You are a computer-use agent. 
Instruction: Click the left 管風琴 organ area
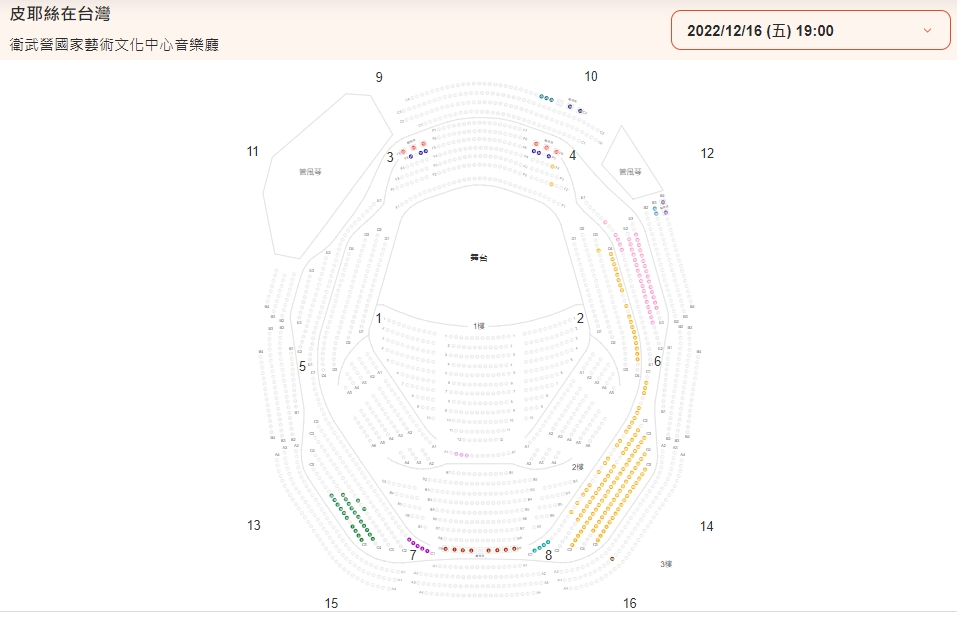tap(310, 172)
